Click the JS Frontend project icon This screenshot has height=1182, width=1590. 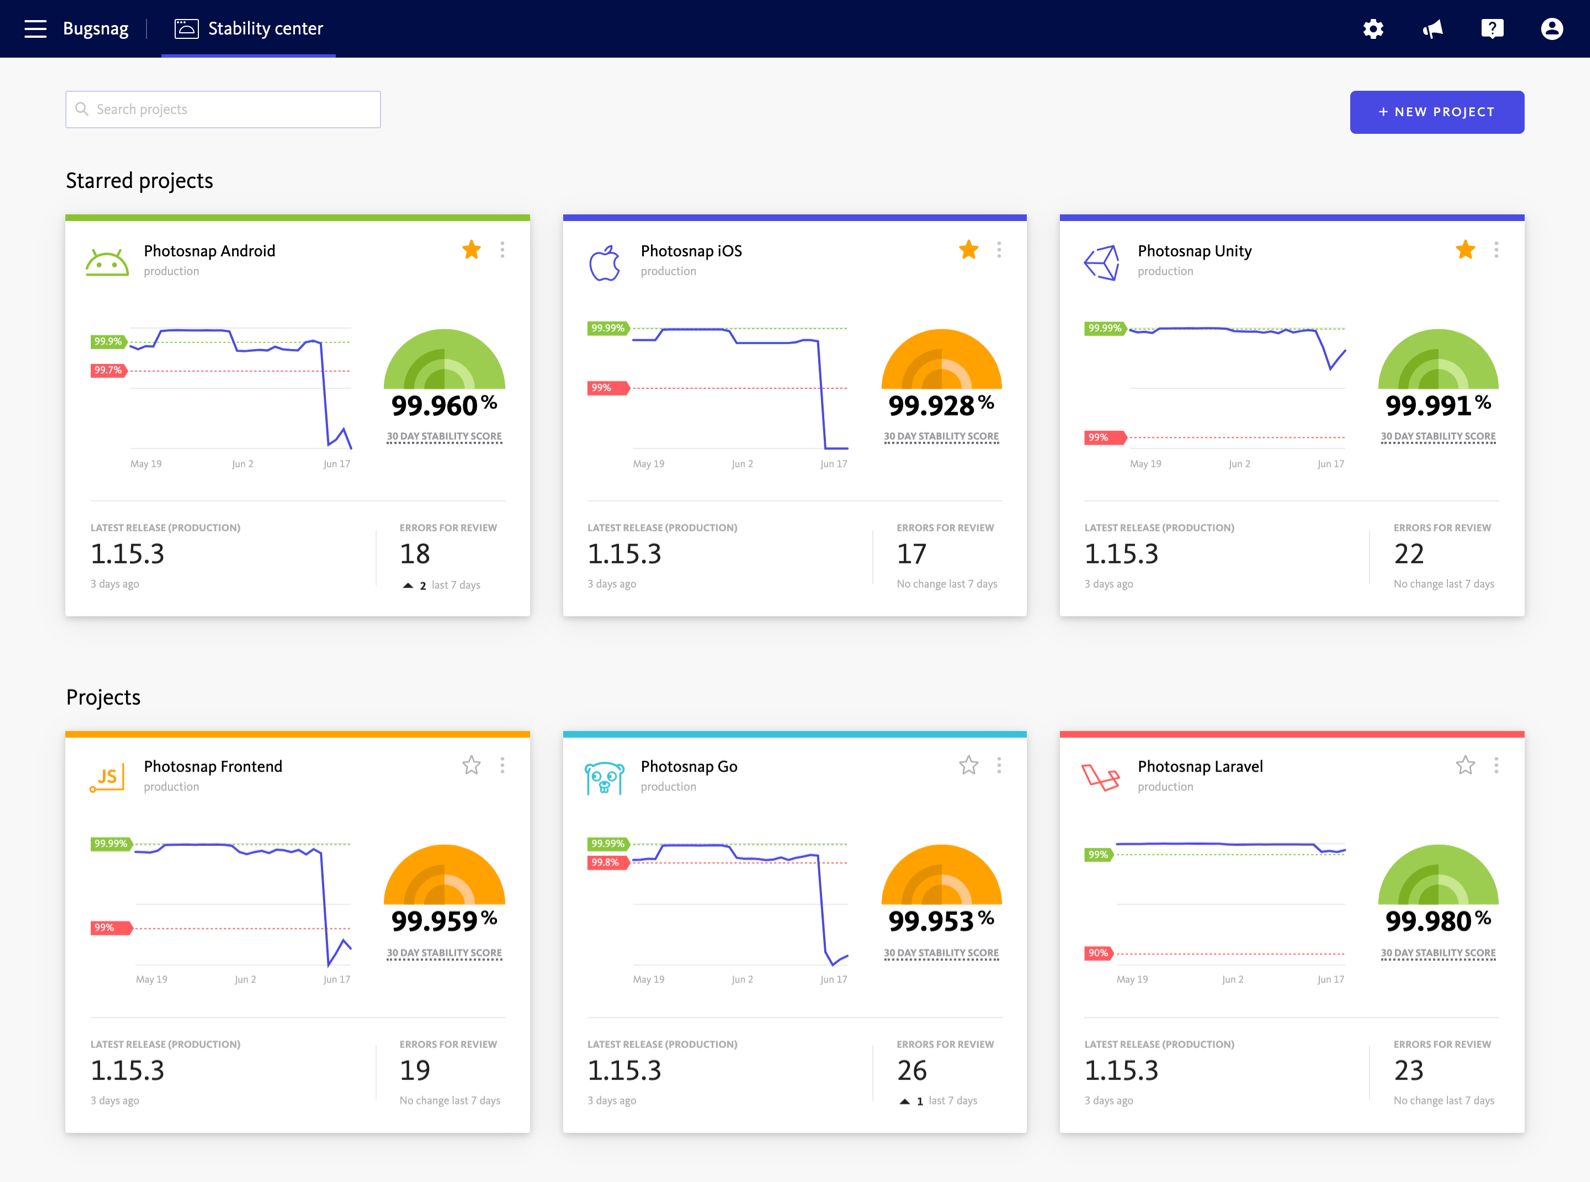(x=107, y=778)
